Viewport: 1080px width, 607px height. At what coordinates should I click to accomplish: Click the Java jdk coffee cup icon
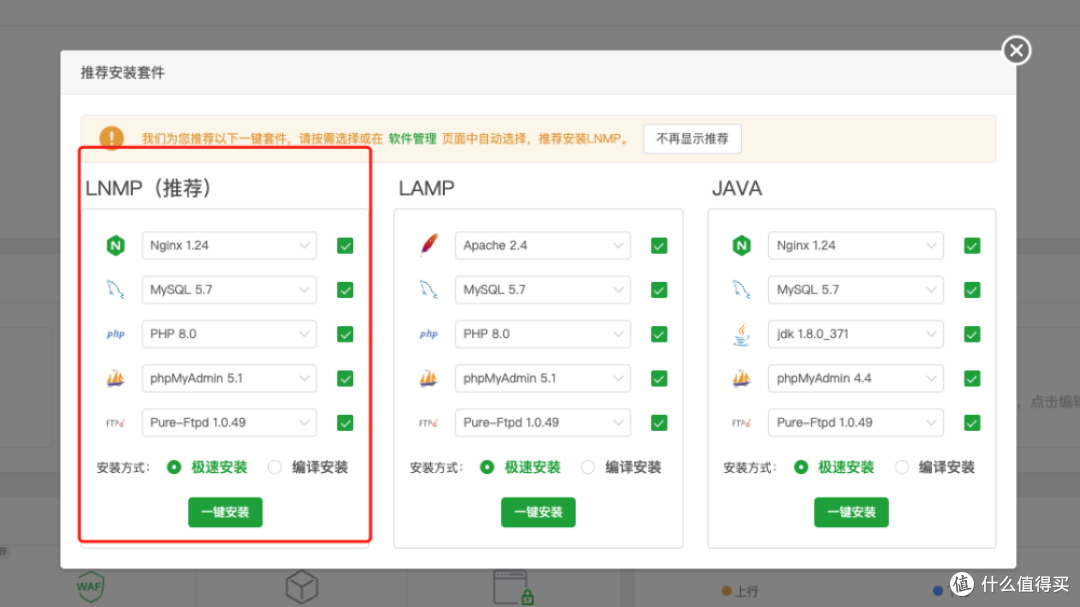[x=741, y=334]
